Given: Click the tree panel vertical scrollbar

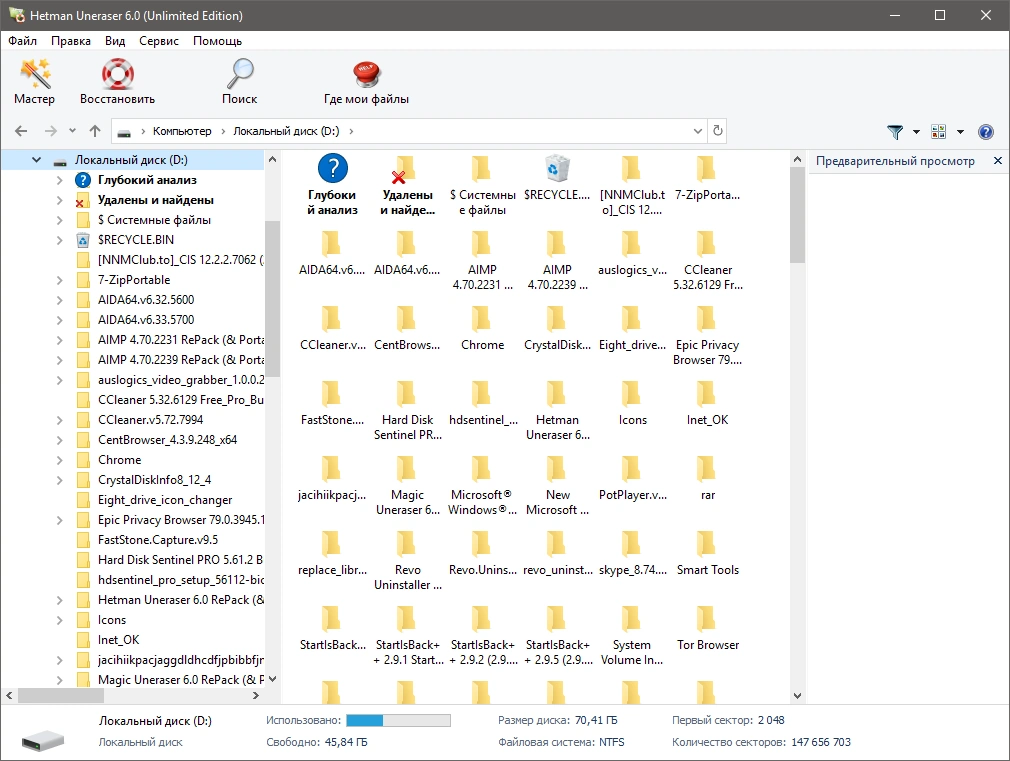Looking at the screenshot, I should pos(272,298).
